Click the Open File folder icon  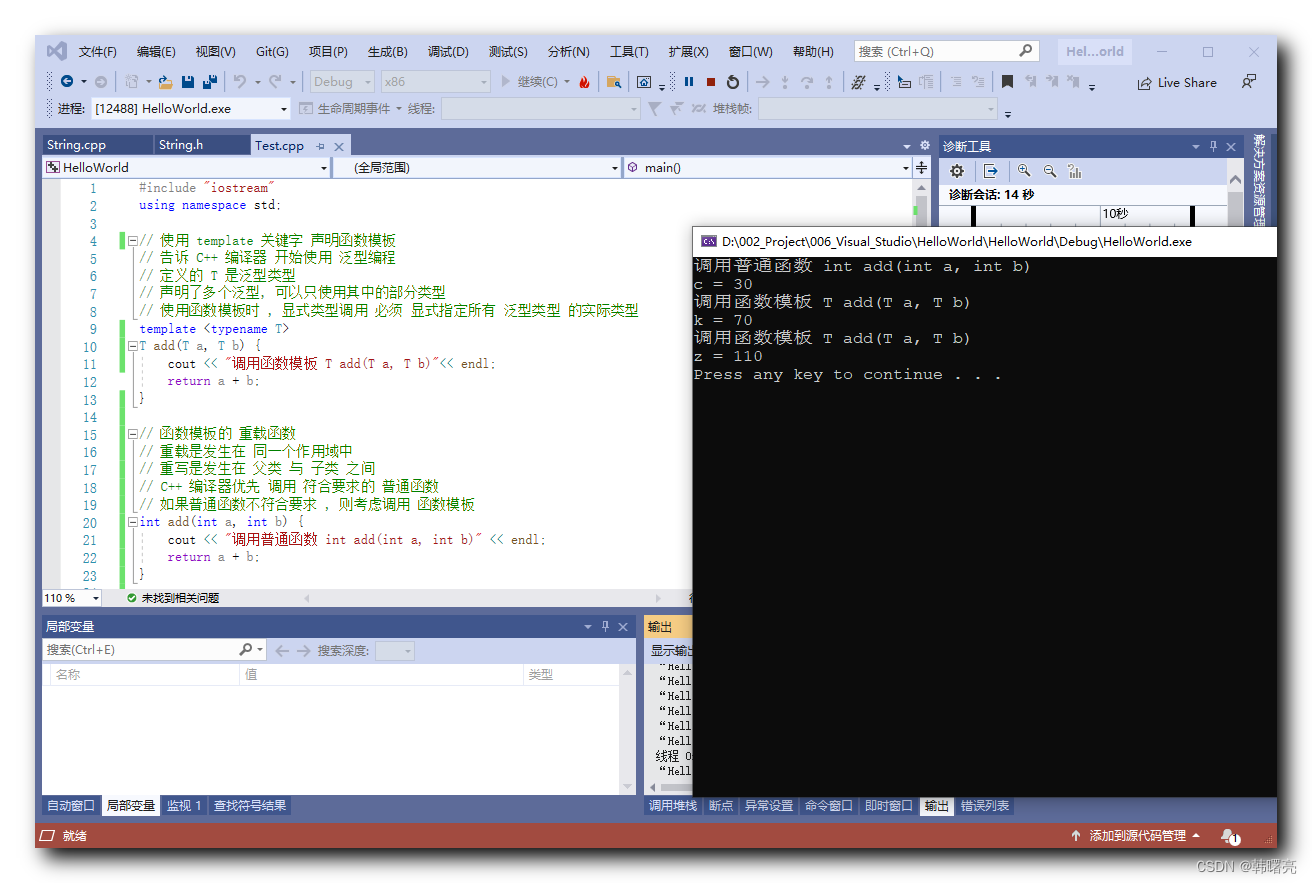166,82
